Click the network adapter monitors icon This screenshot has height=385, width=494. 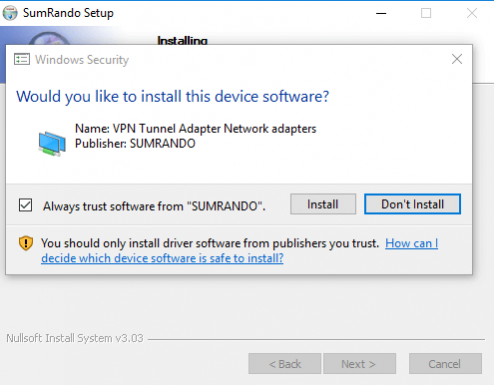click(52, 144)
